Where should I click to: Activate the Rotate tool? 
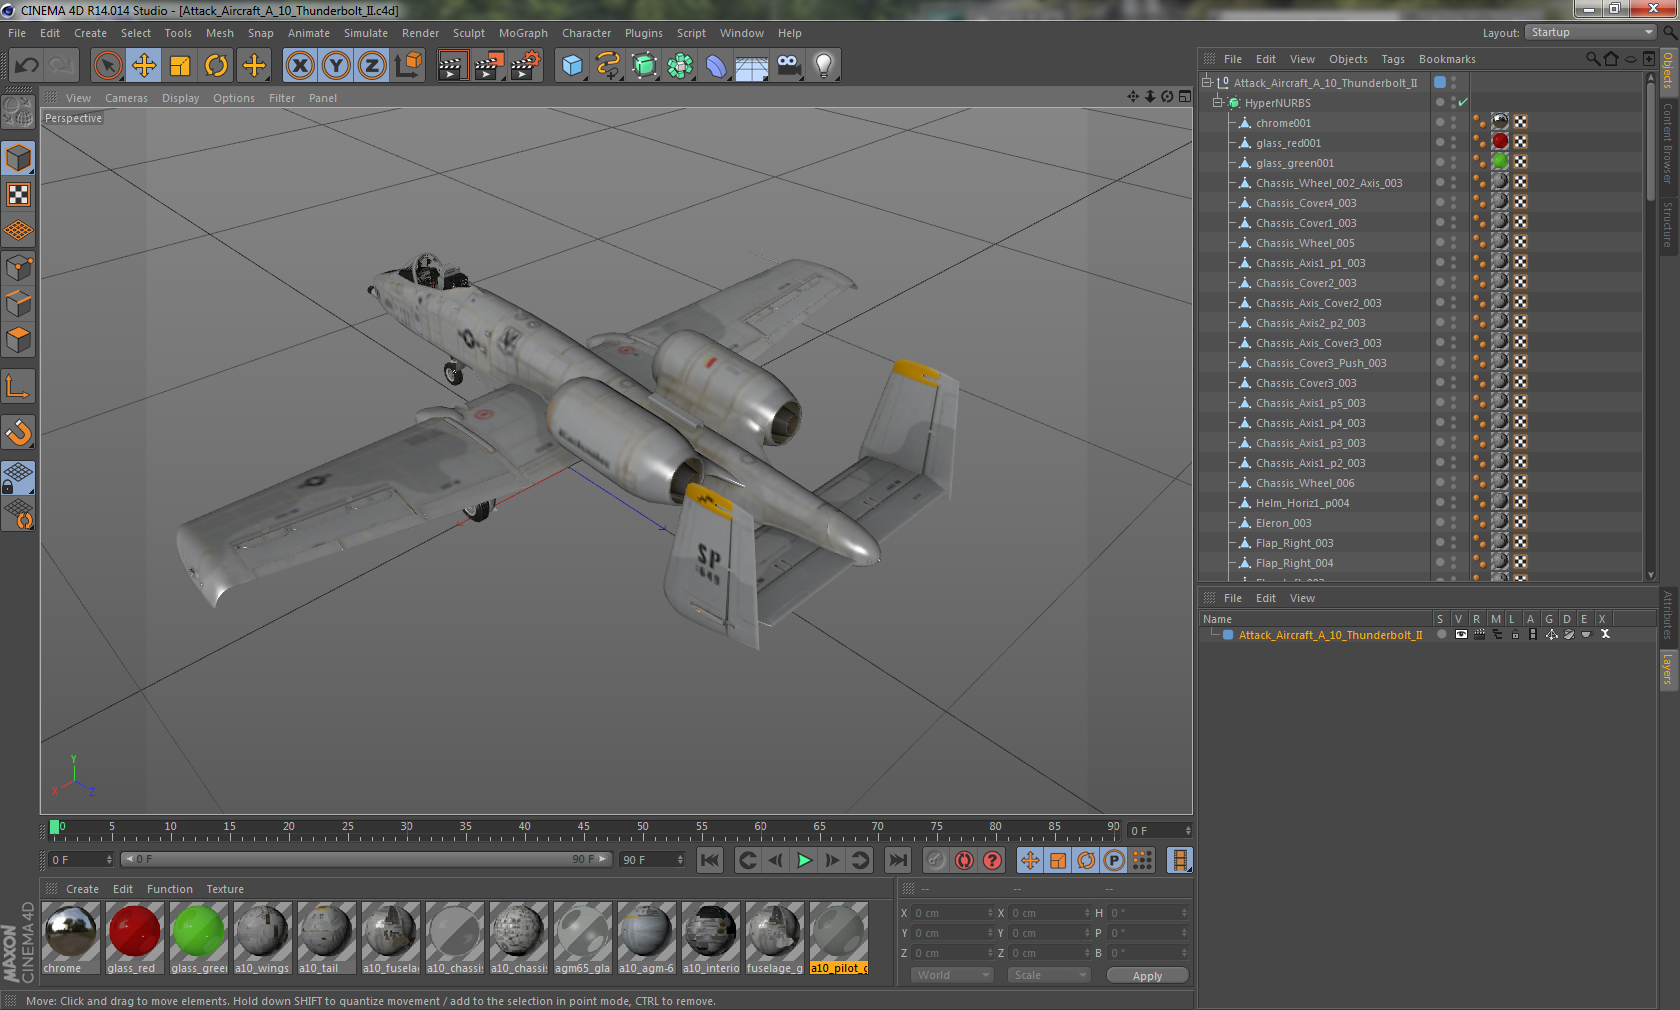(216, 66)
